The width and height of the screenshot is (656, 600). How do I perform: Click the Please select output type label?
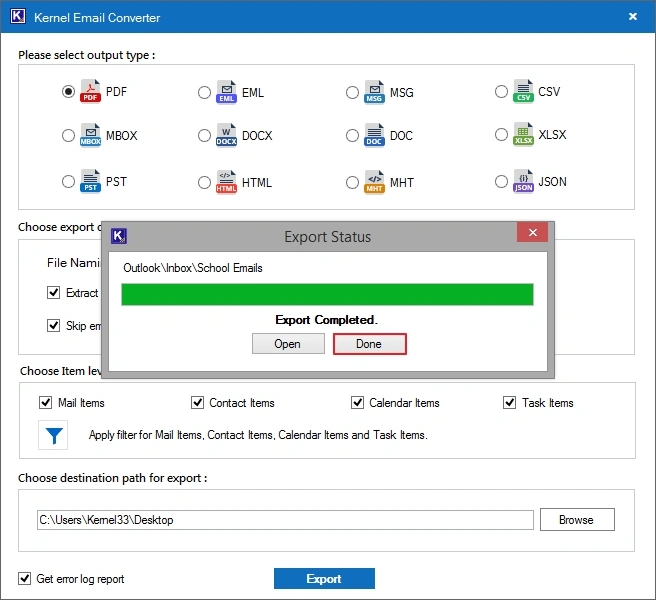pos(87,55)
